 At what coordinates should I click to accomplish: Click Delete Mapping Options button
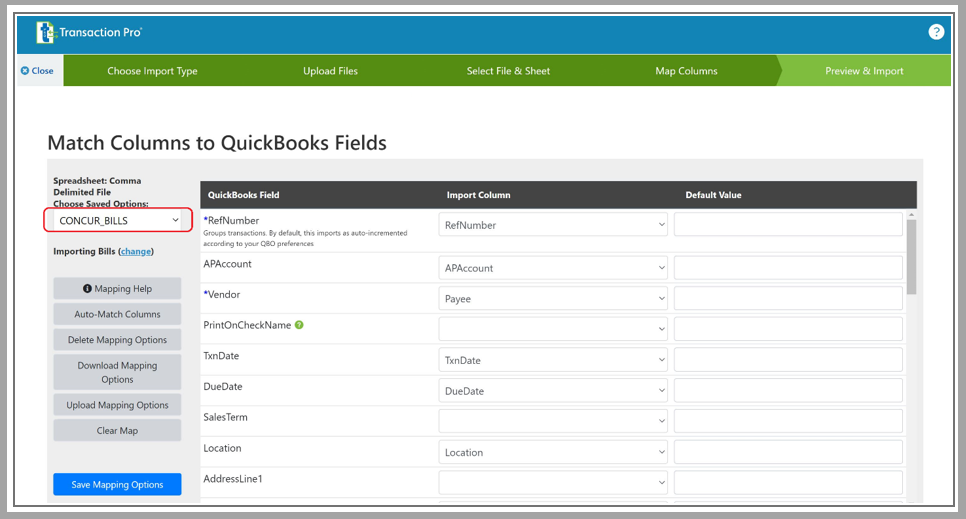117,340
